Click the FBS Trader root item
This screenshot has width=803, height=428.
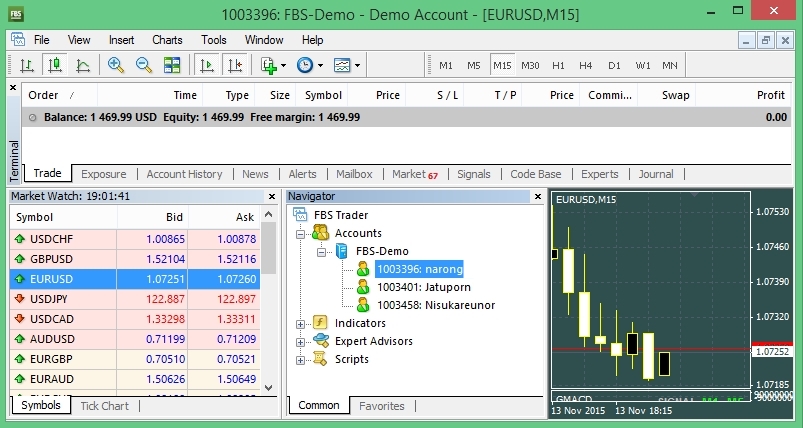(341, 215)
